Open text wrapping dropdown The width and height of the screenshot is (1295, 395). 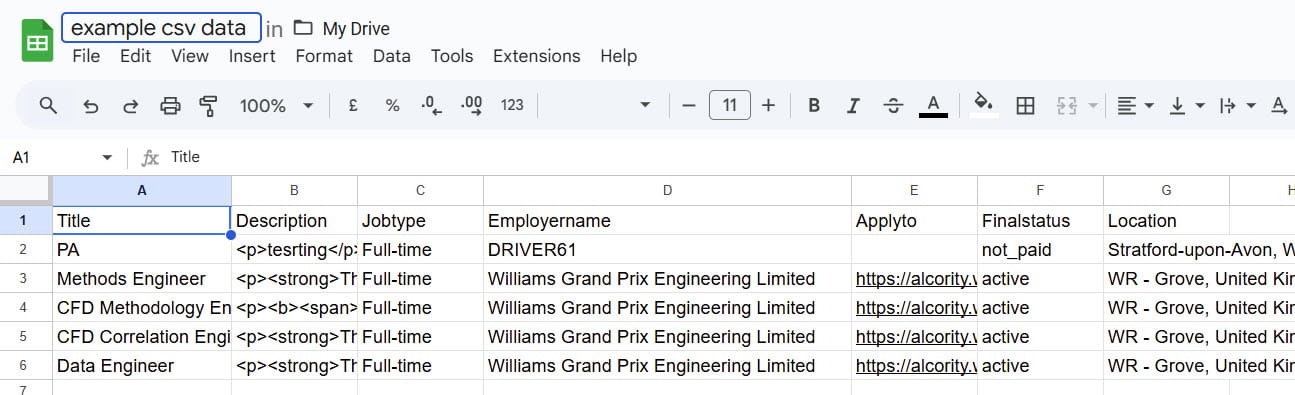pos(1238,105)
